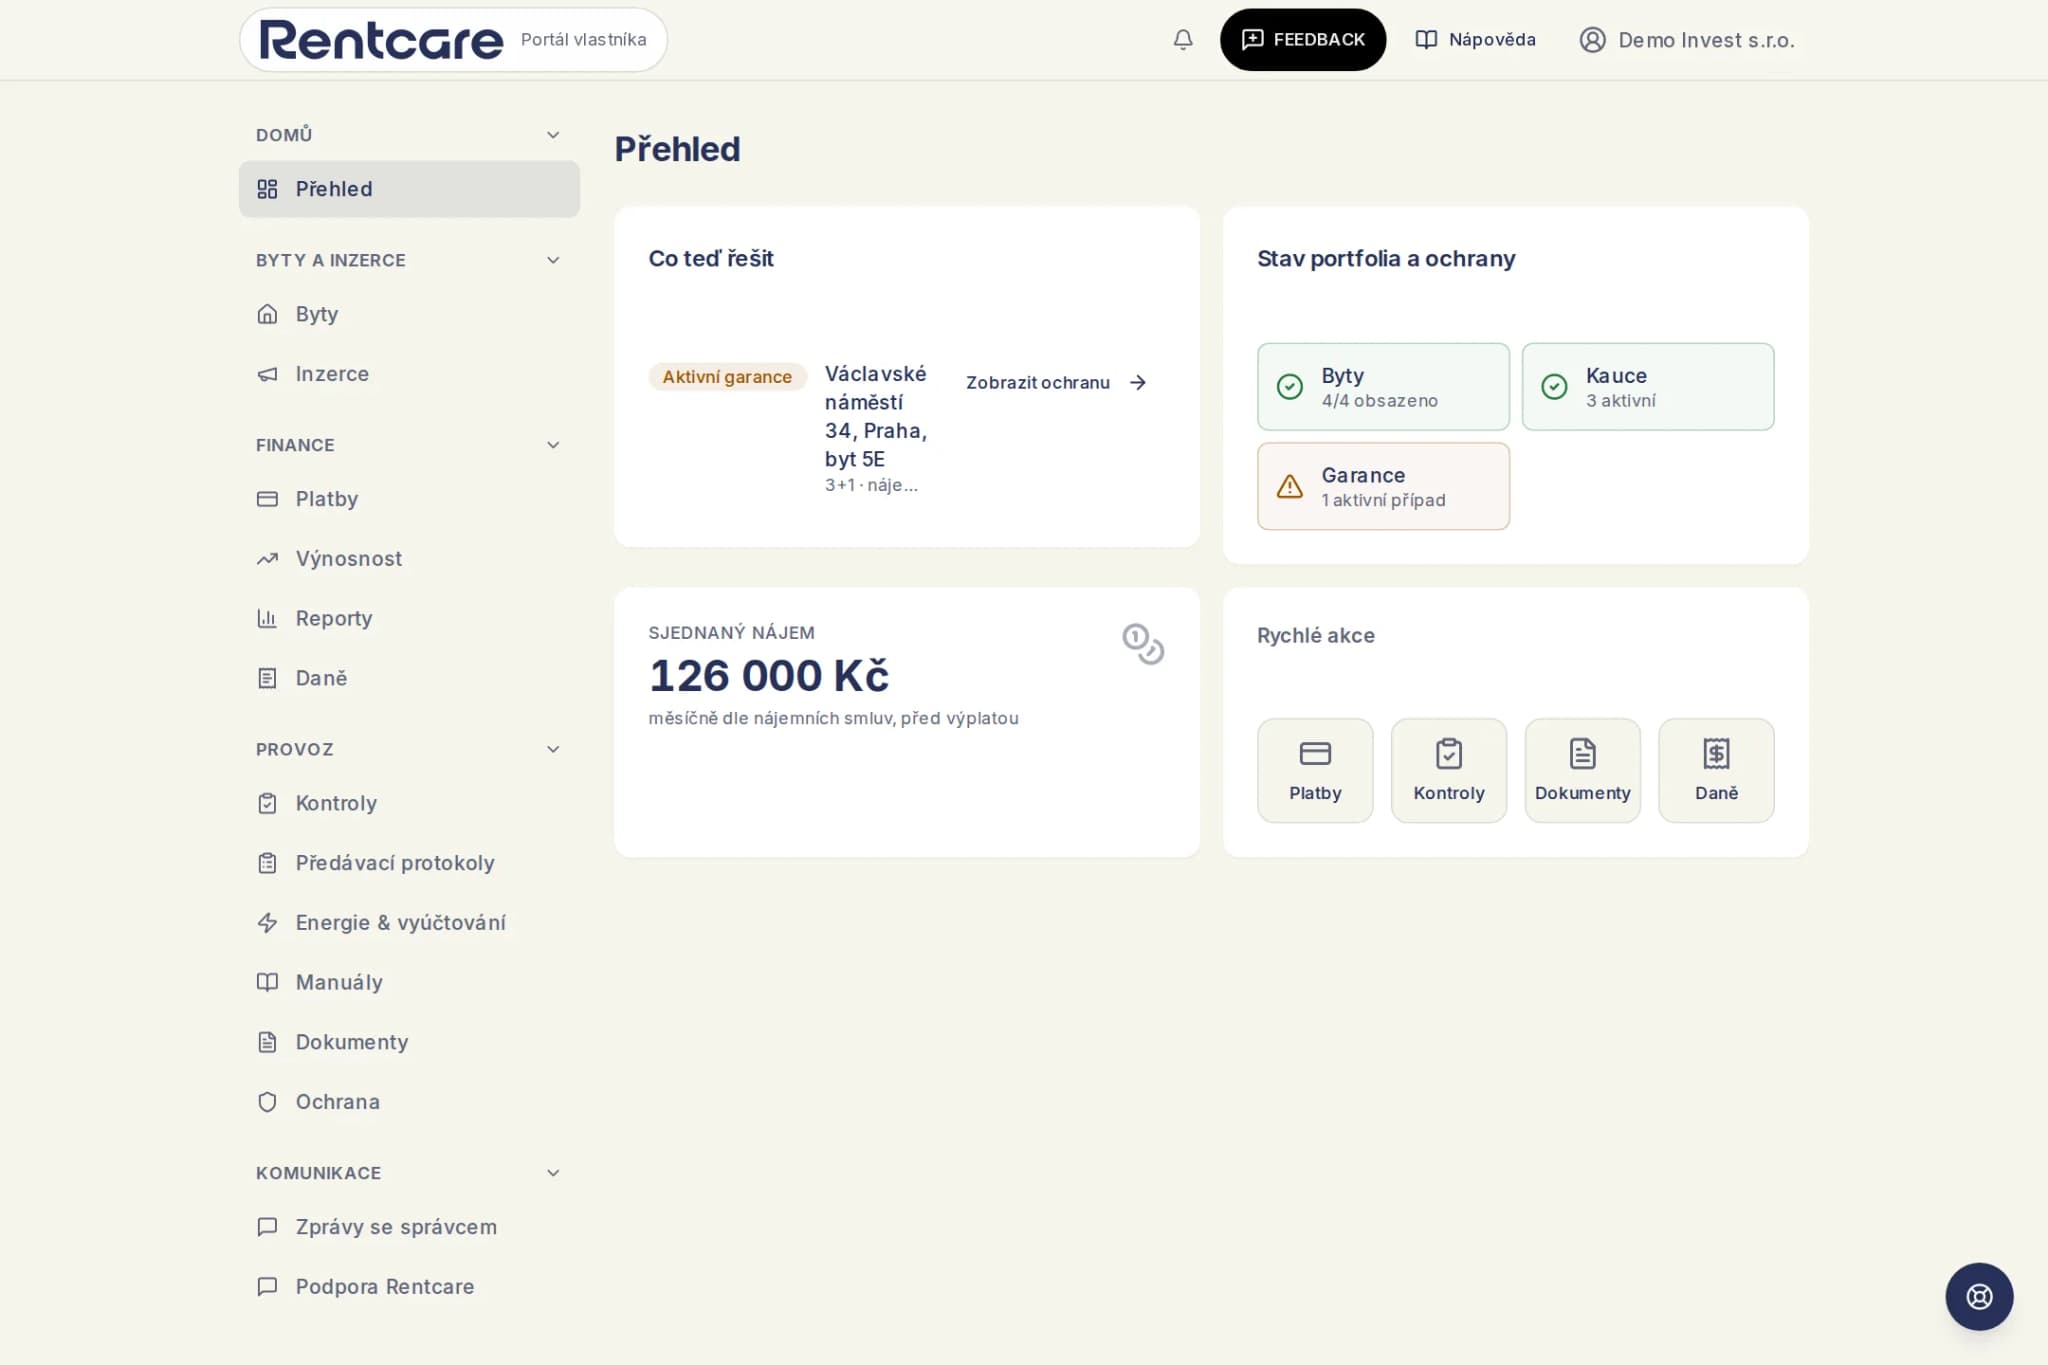Image resolution: width=2048 pixels, height=1365 pixels.
Task: Click the arrow next to Zobrazit ochranu
Action: point(1137,382)
